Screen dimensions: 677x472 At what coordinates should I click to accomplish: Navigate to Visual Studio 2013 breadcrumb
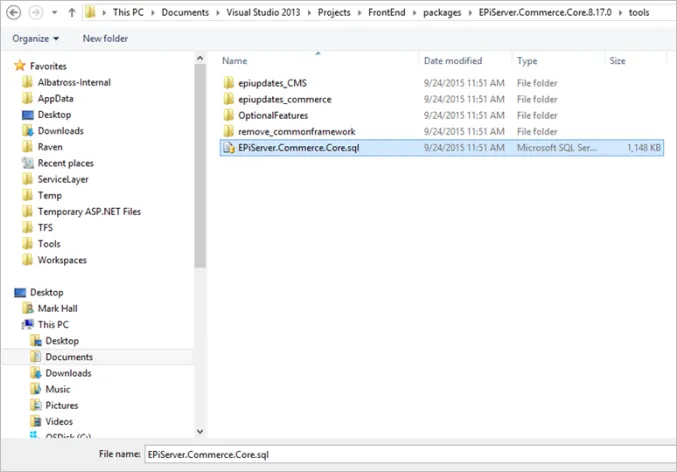(263, 12)
